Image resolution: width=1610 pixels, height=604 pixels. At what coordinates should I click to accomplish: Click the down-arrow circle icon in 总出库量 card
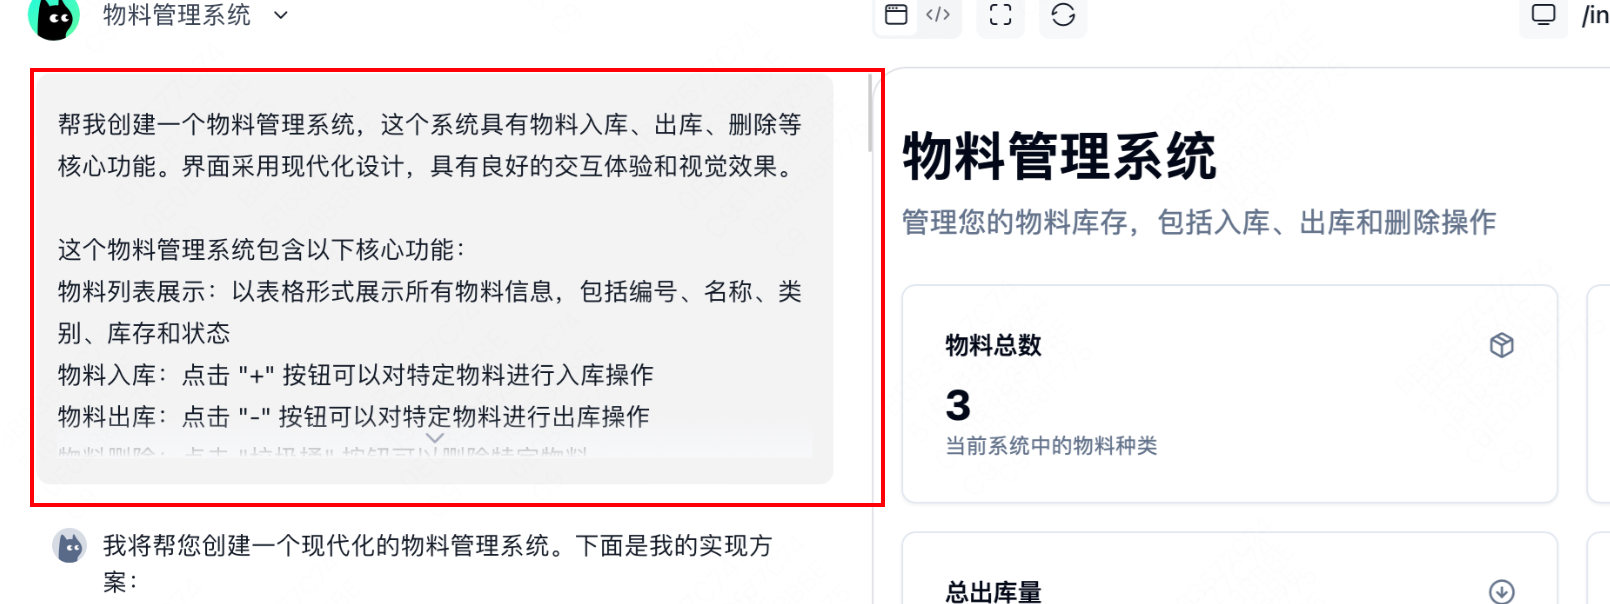(x=1501, y=591)
